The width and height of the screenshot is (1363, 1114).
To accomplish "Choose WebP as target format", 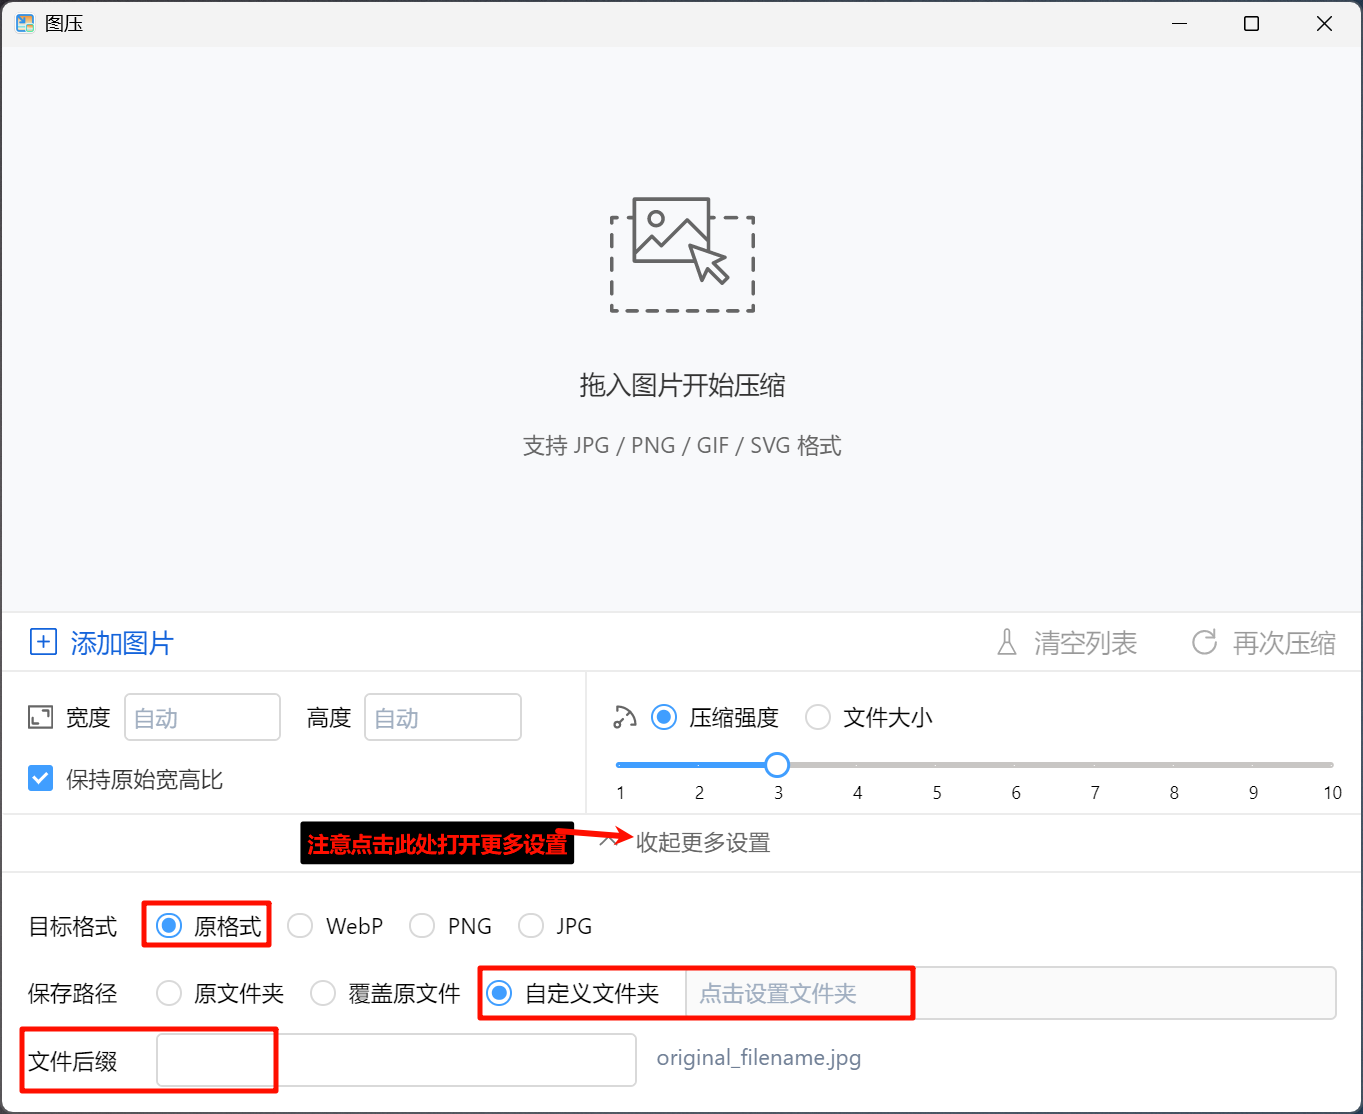I will [300, 925].
